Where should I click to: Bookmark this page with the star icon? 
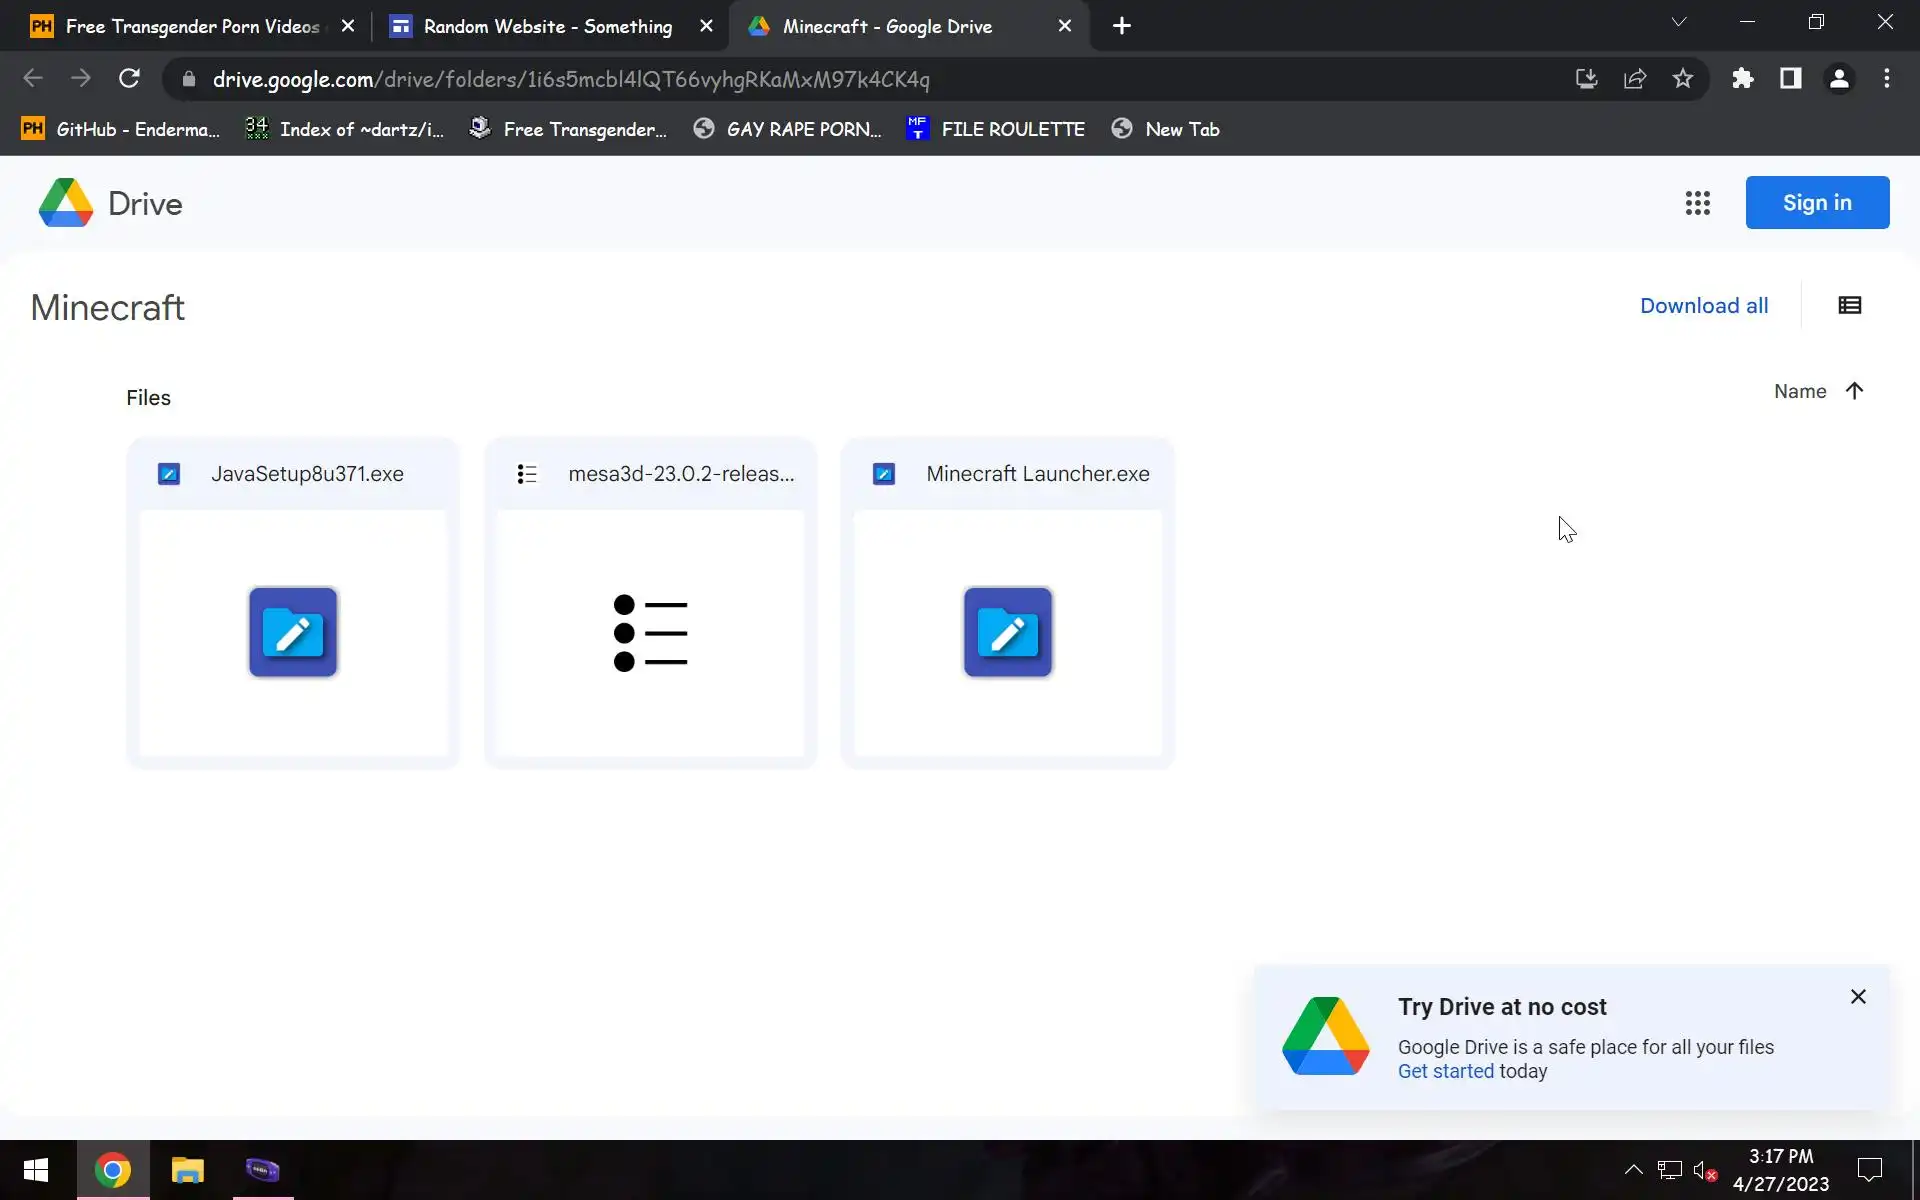point(1683,79)
